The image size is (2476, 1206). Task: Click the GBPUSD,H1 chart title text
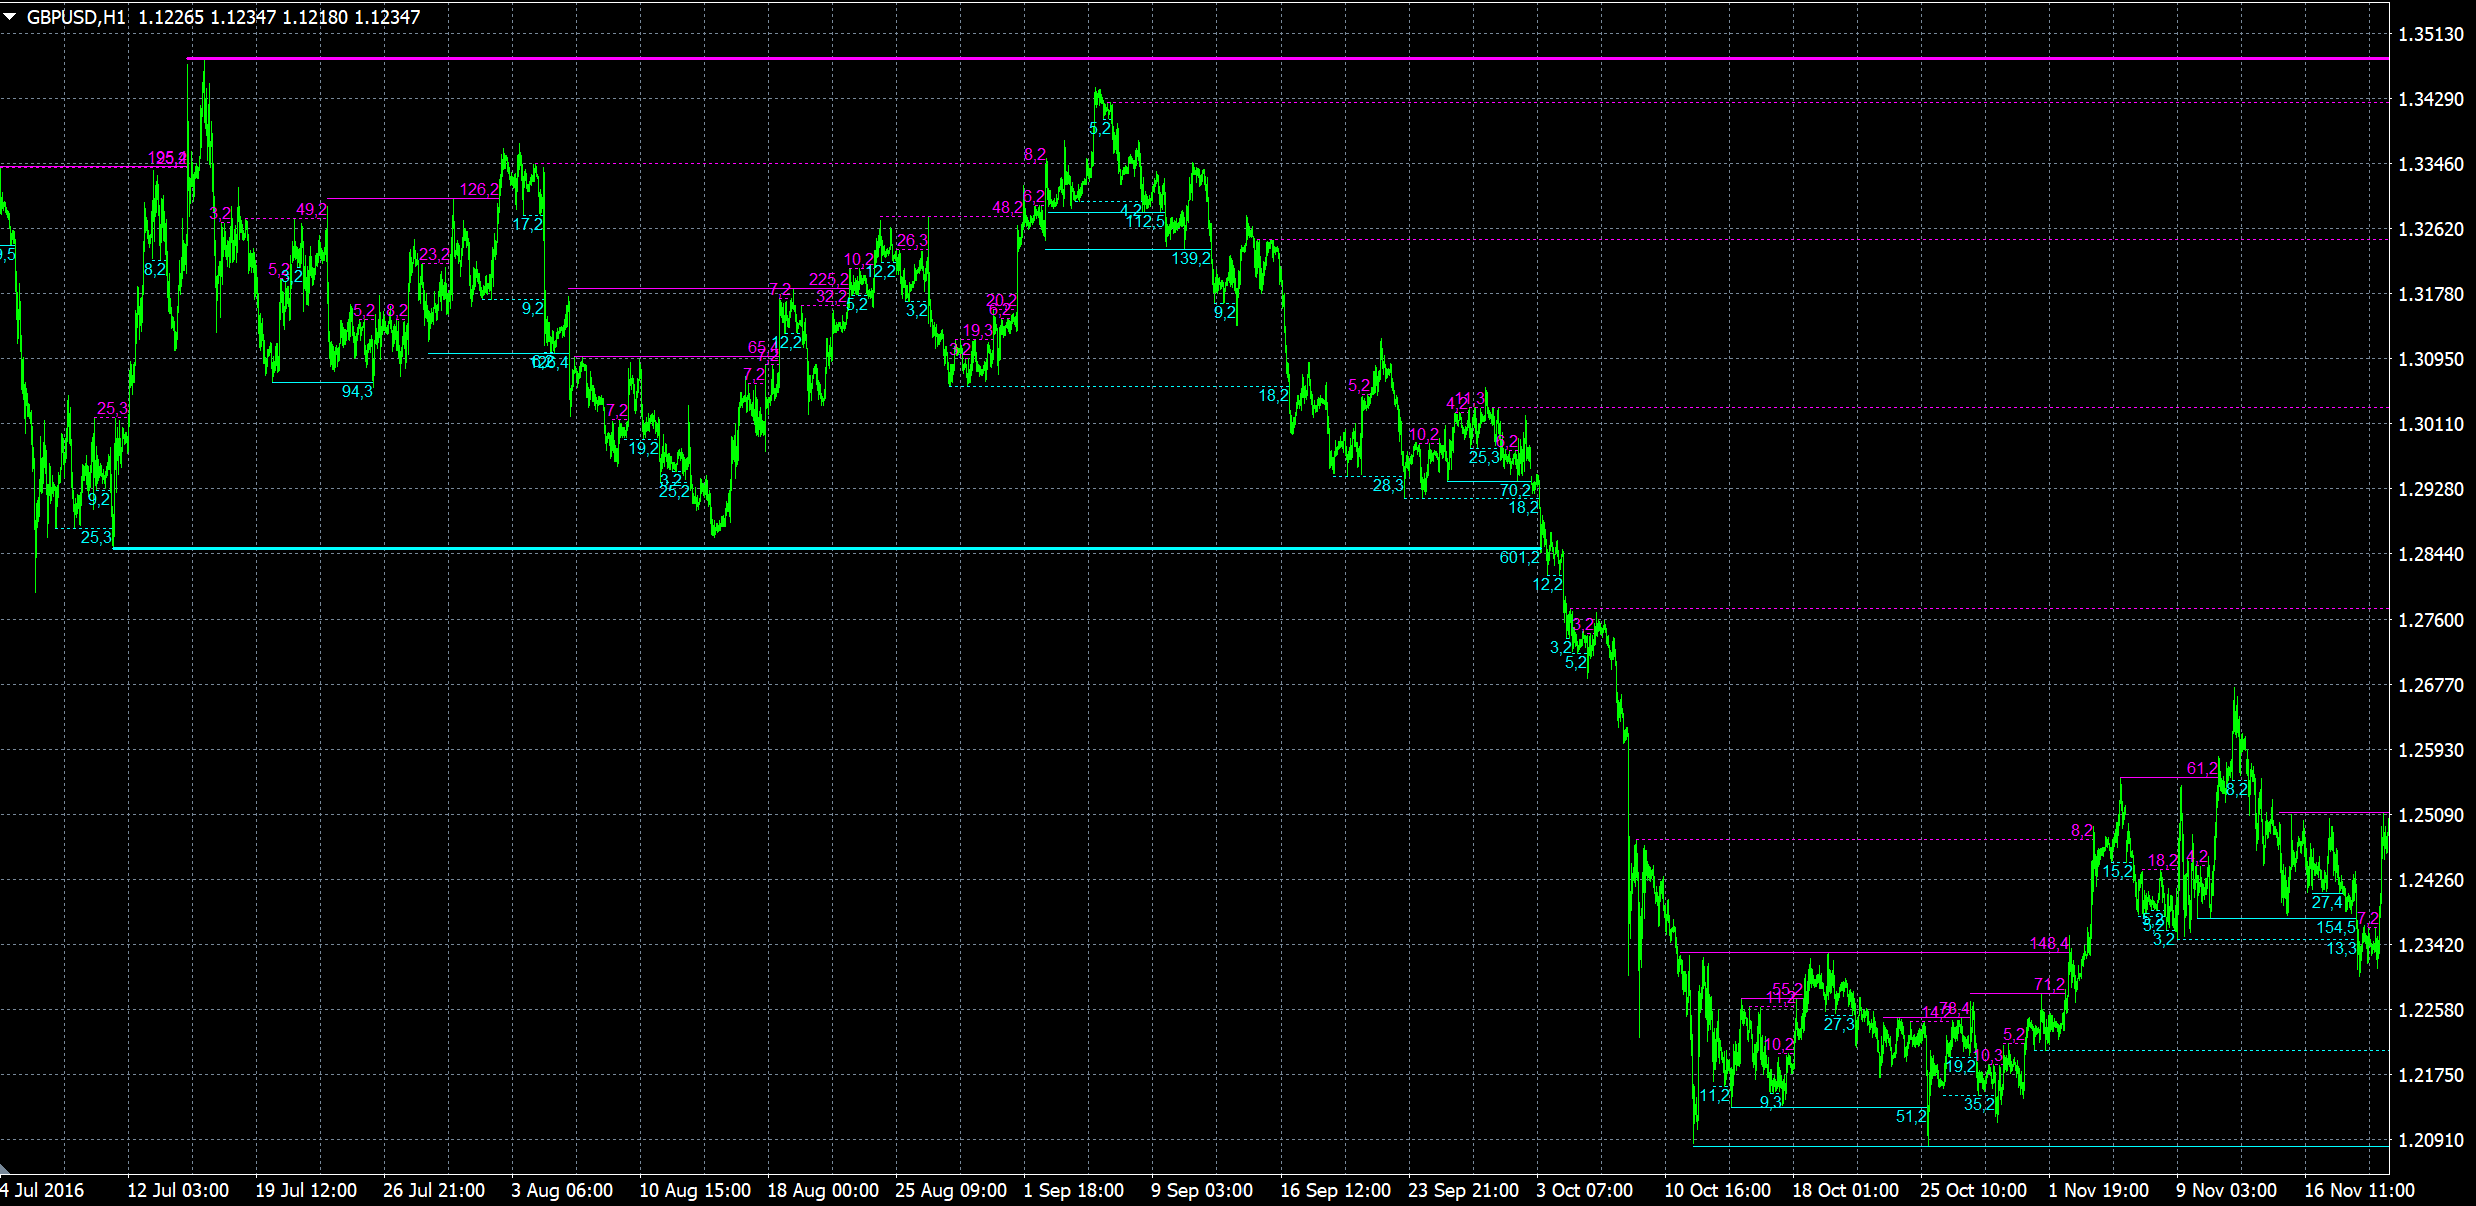(76, 17)
